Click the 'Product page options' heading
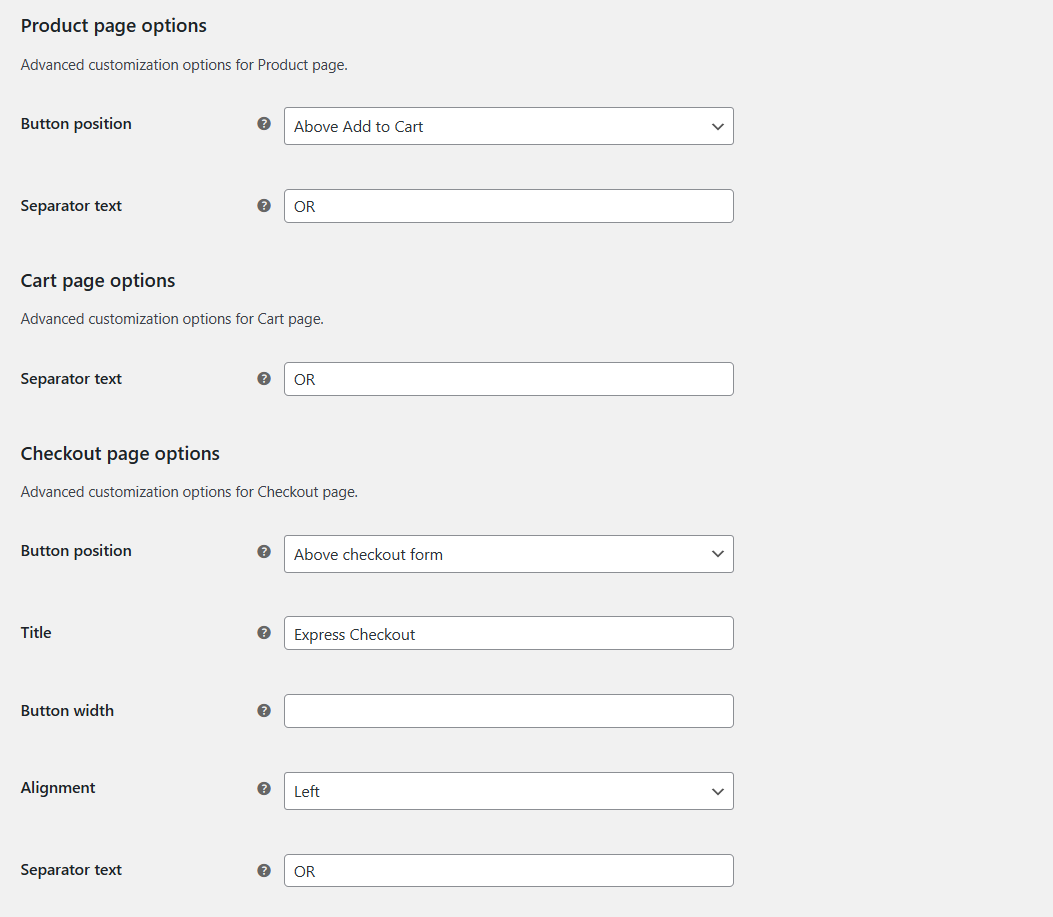1053x917 pixels. pos(113,26)
